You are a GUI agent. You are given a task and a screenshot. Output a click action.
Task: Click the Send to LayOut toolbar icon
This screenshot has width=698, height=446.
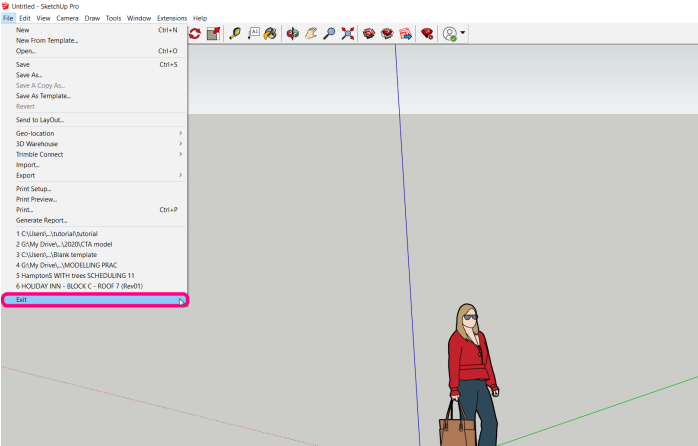[405, 33]
